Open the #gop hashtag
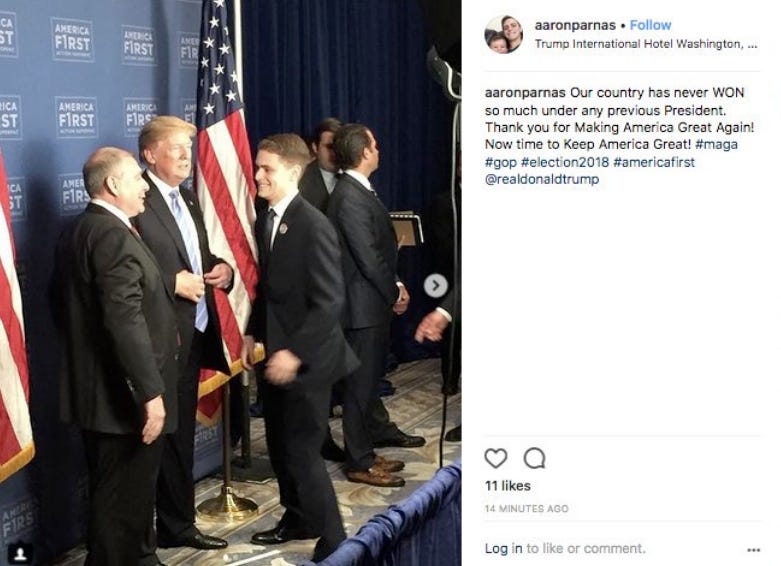 tap(501, 162)
